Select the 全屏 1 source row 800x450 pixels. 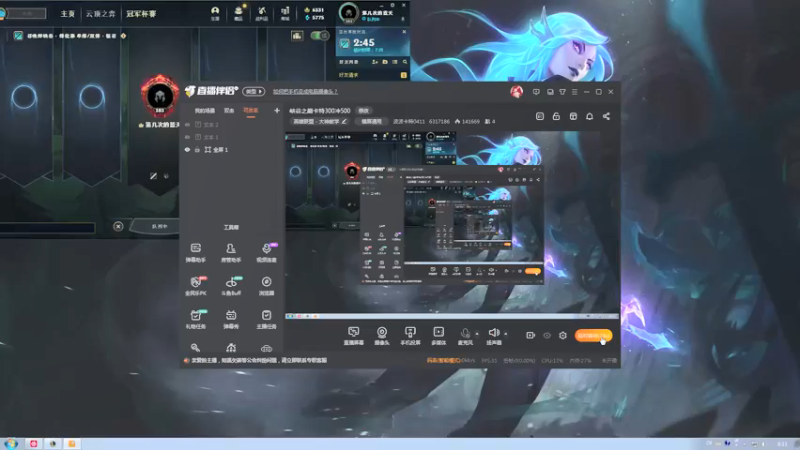pos(232,149)
